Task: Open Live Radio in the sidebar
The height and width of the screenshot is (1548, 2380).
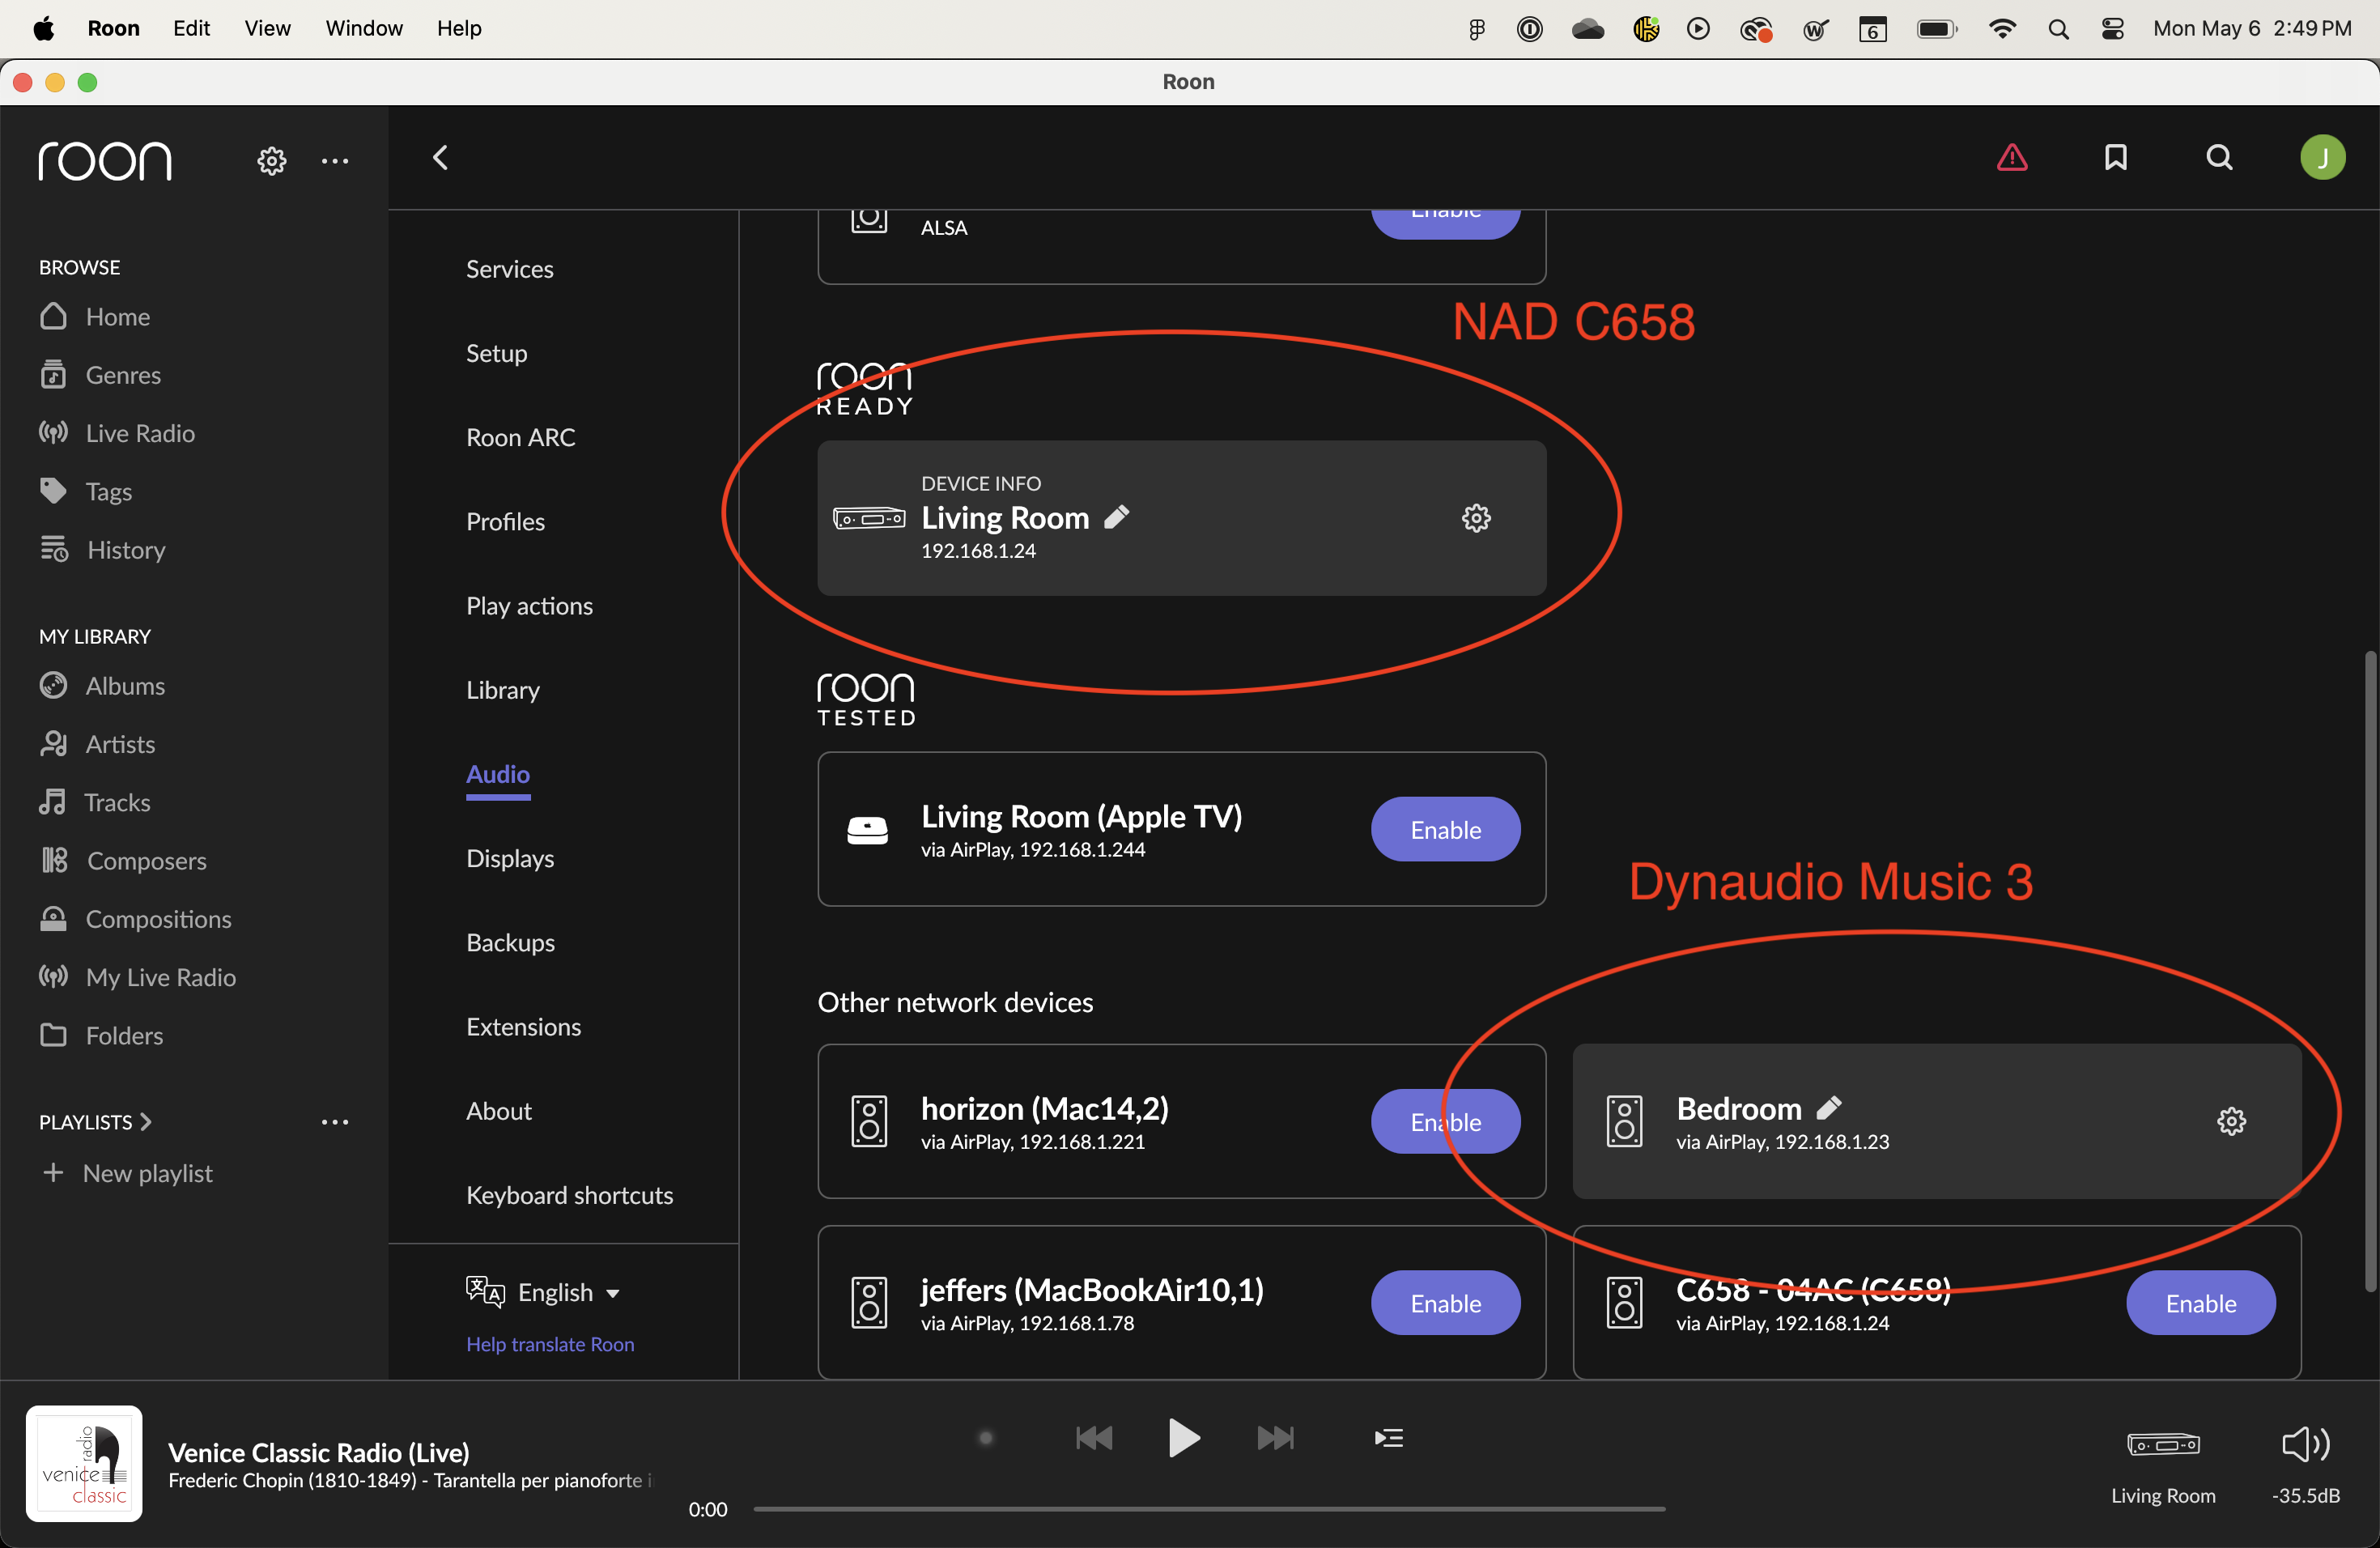Action: point(117,433)
